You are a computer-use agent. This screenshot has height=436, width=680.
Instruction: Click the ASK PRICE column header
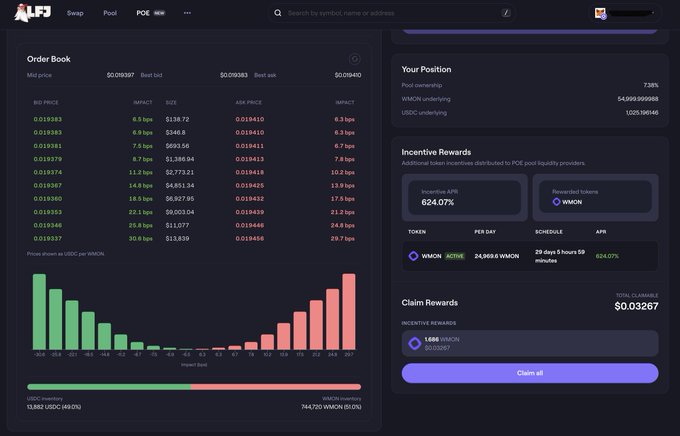click(248, 102)
